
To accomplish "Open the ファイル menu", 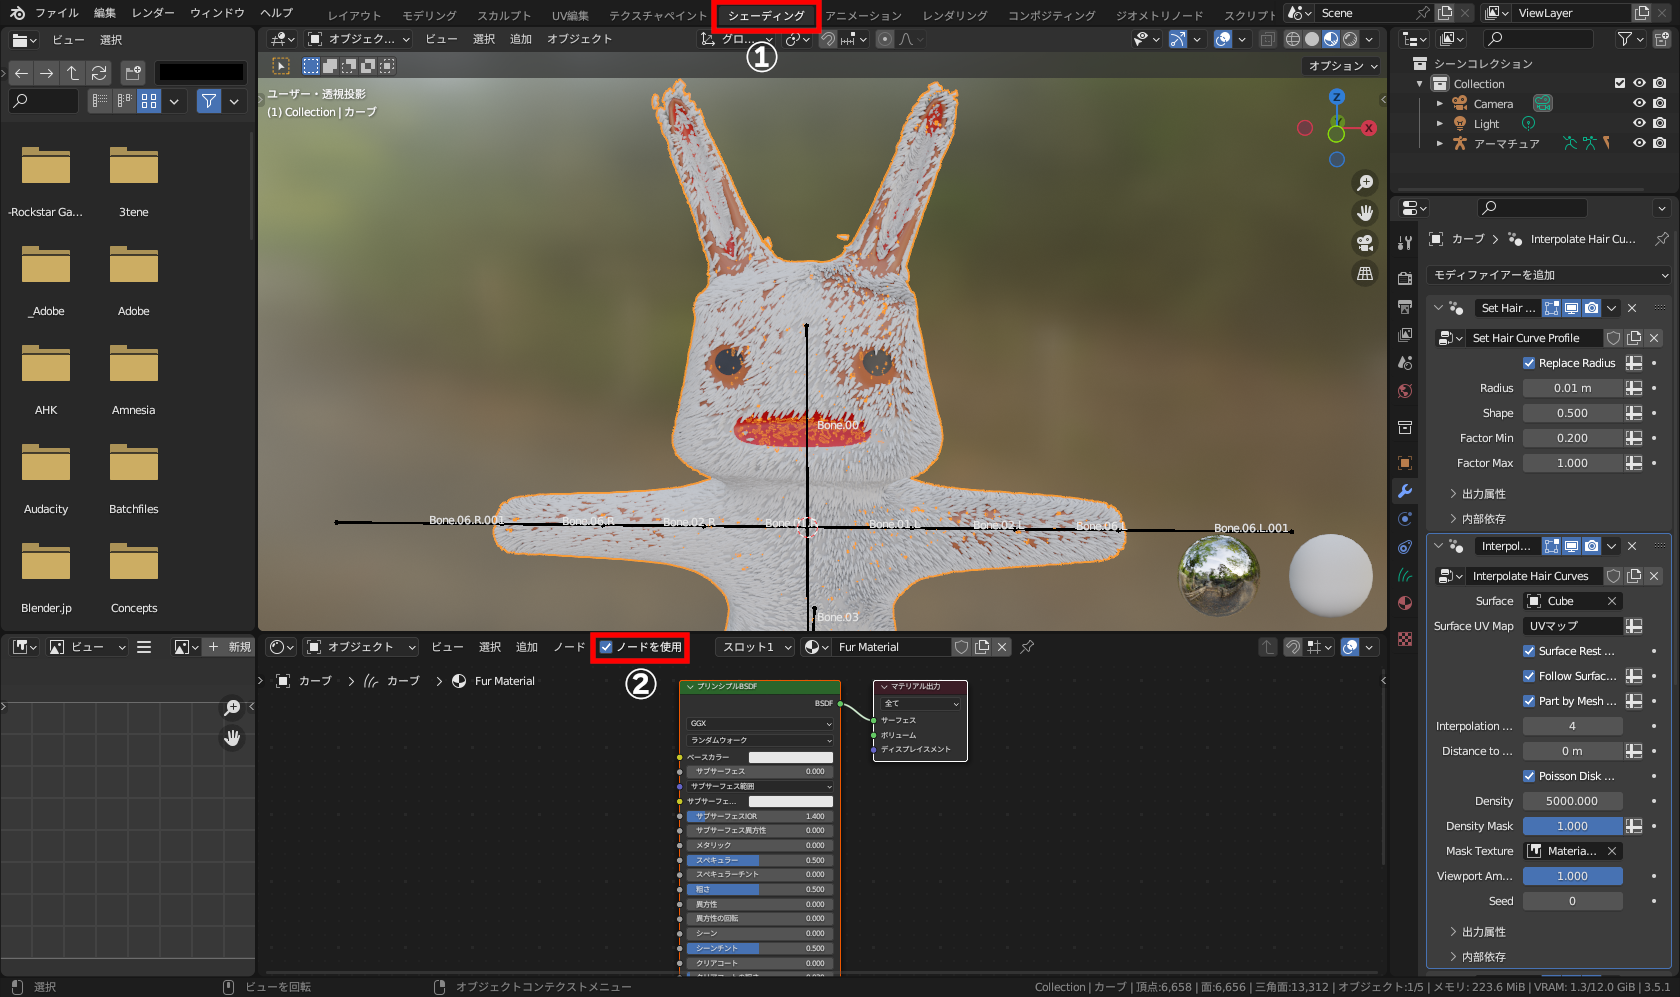I will (x=57, y=13).
